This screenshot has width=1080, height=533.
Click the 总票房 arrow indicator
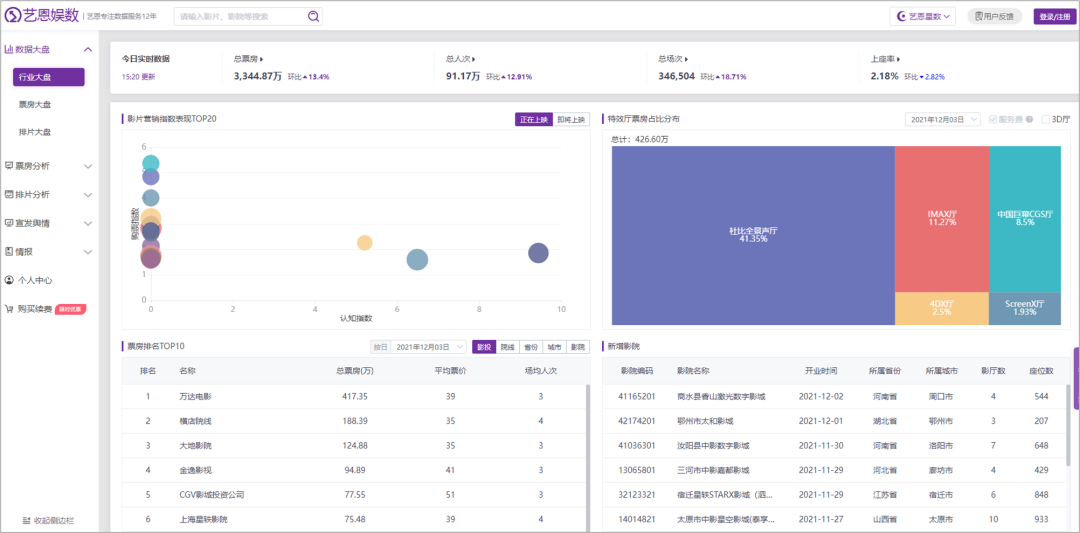pyautogui.click(x=264, y=59)
